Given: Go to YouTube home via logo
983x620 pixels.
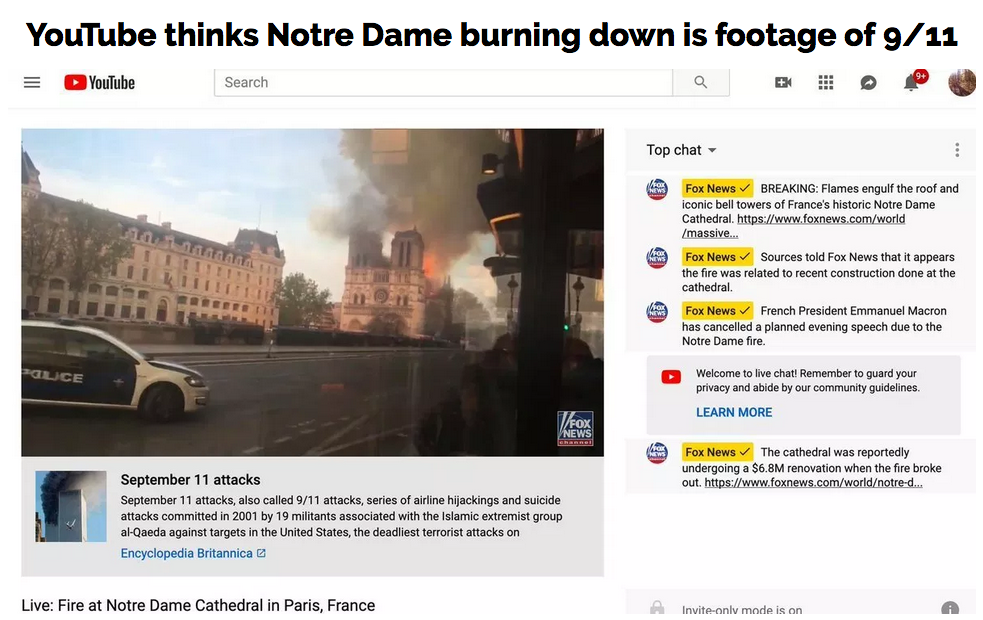Looking at the screenshot, I should click(100, 82).
